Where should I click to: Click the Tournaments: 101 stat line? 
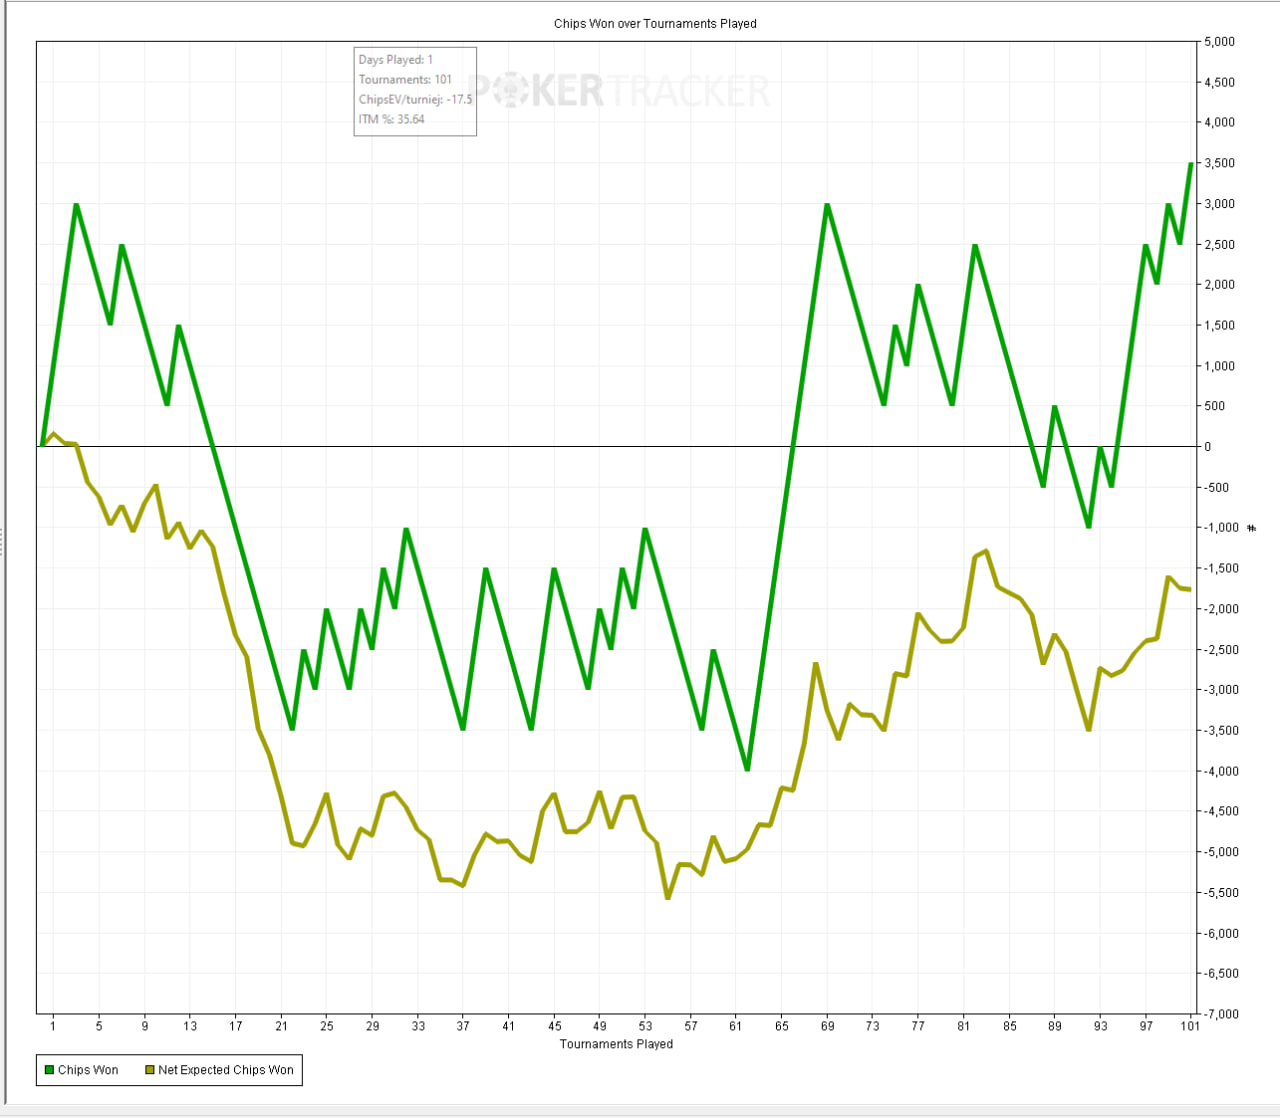point(405,80)
